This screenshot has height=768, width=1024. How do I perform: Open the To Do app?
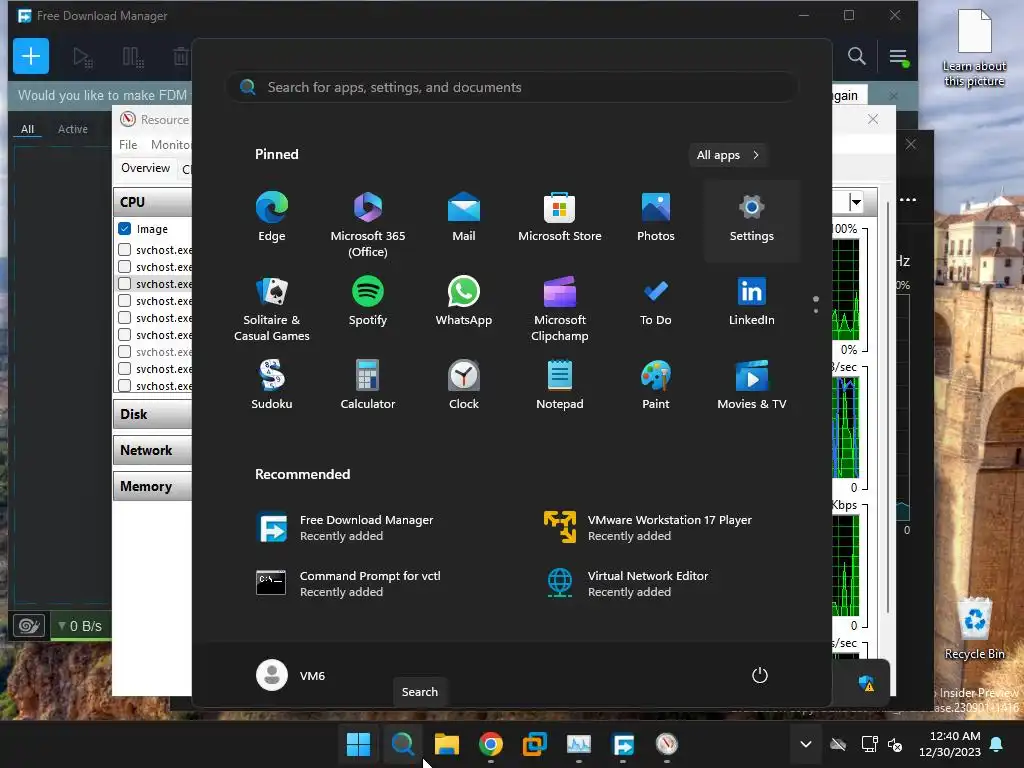(656, 301)
